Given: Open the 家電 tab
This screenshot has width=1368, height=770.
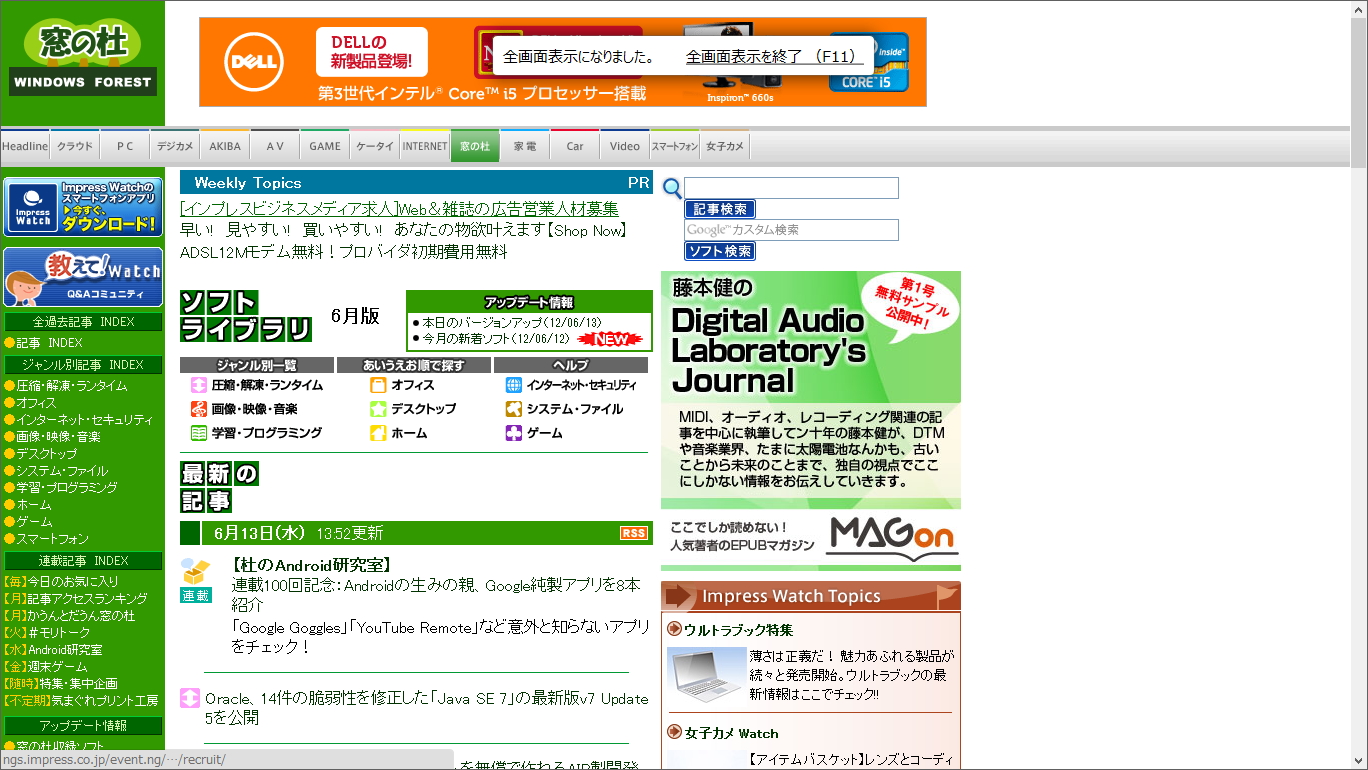Looking at the screenshot, I should point(524,145).
